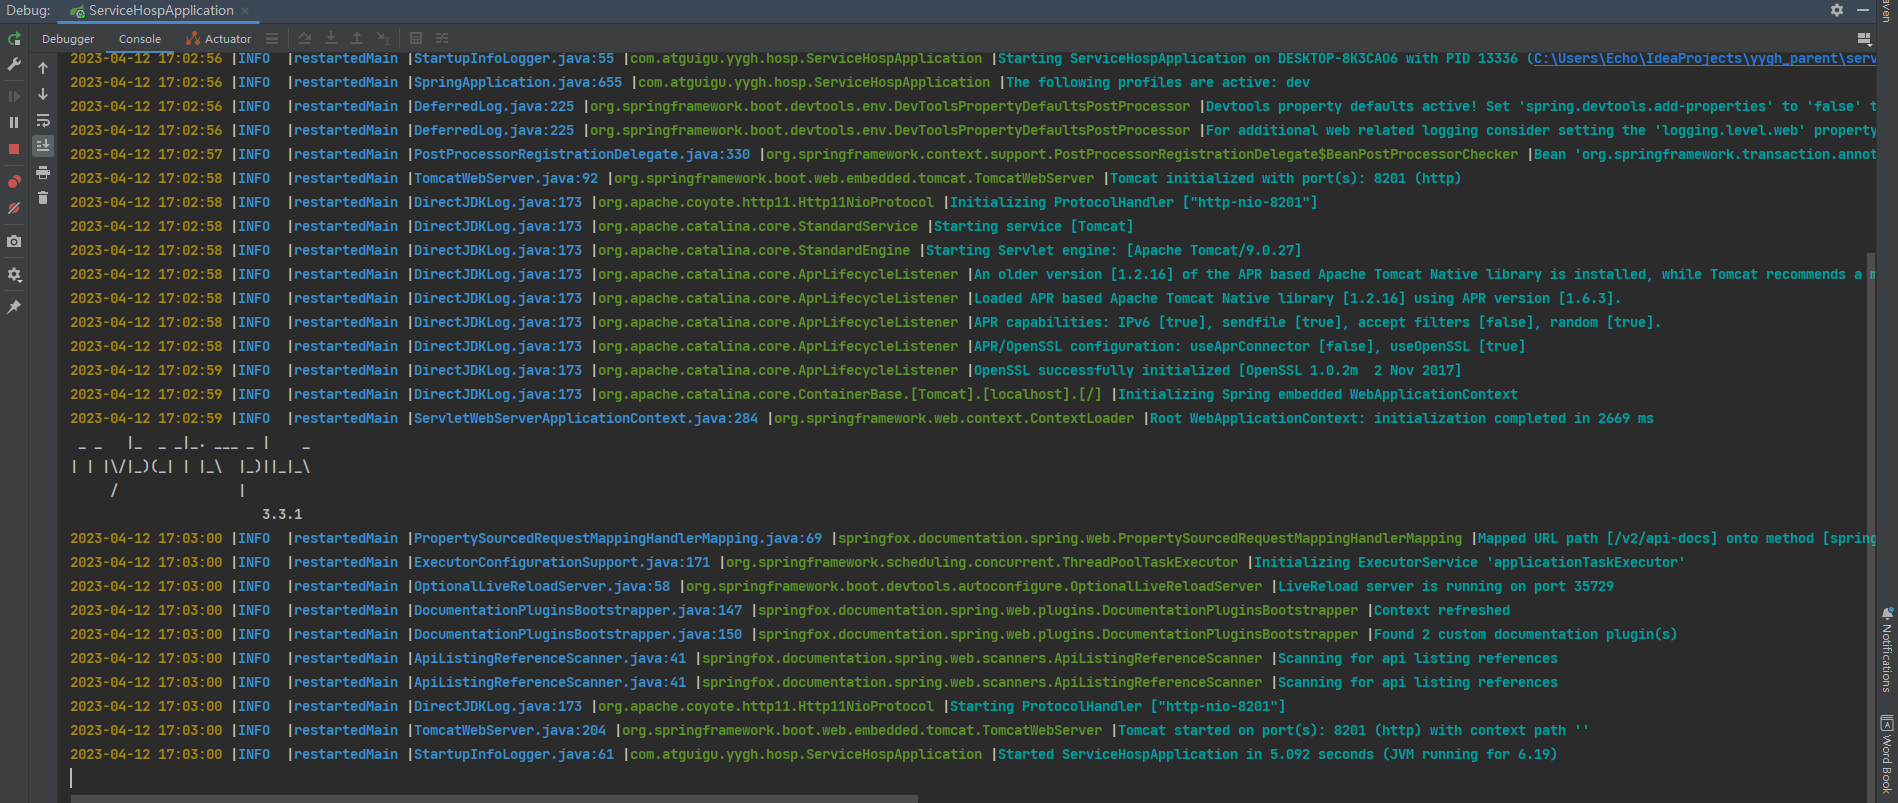1898x803 pixels.
Task: Open the C:\Users\Echo\IdeaProjects path link
Action: pos(1700,59)
